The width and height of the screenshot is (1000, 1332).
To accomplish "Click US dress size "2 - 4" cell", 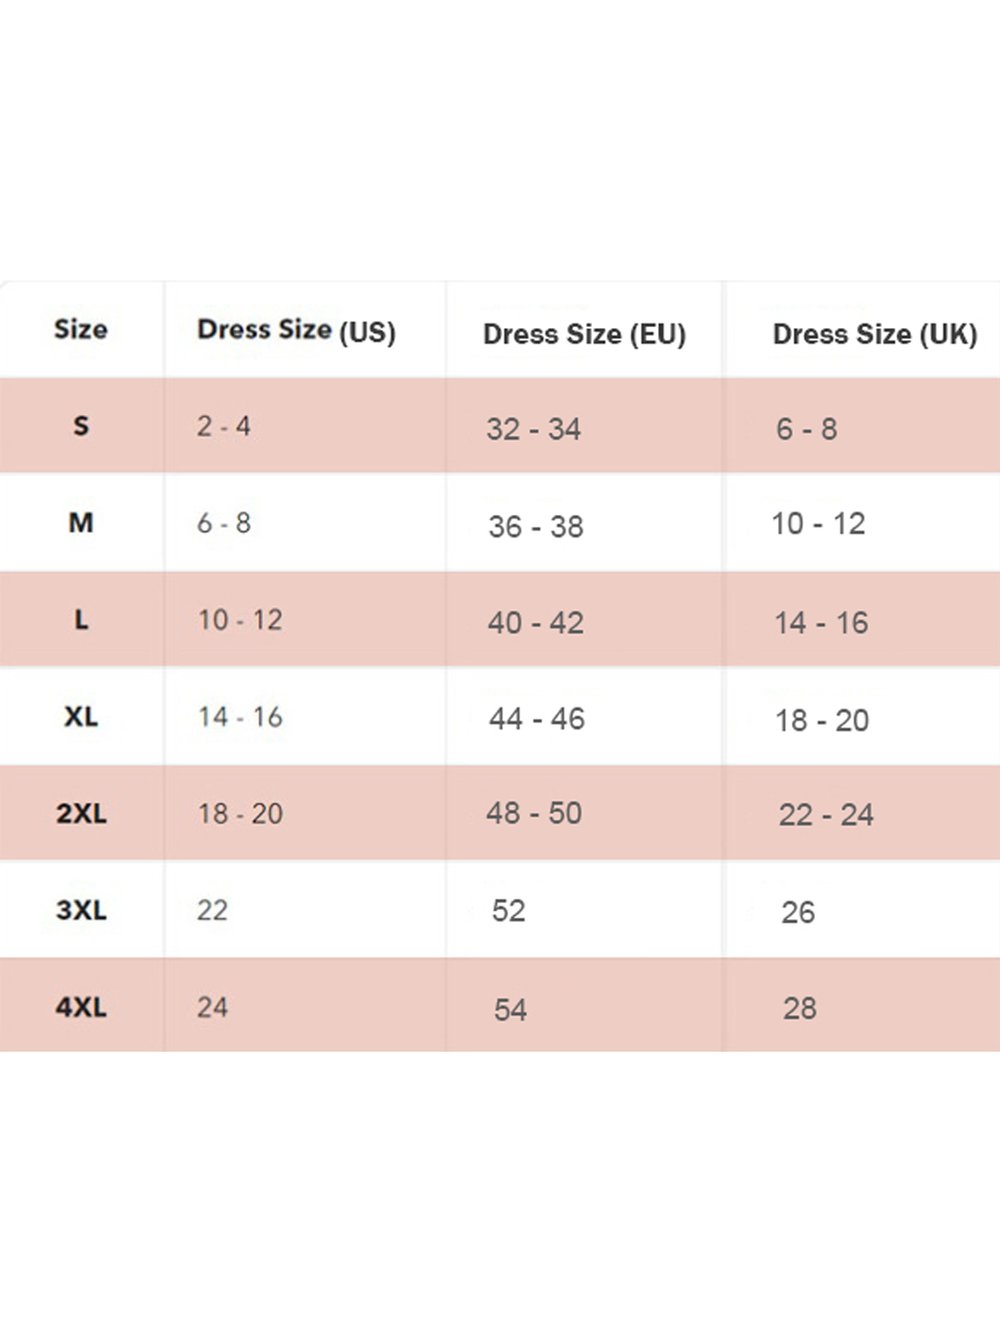I will click(x=223, y=426).
